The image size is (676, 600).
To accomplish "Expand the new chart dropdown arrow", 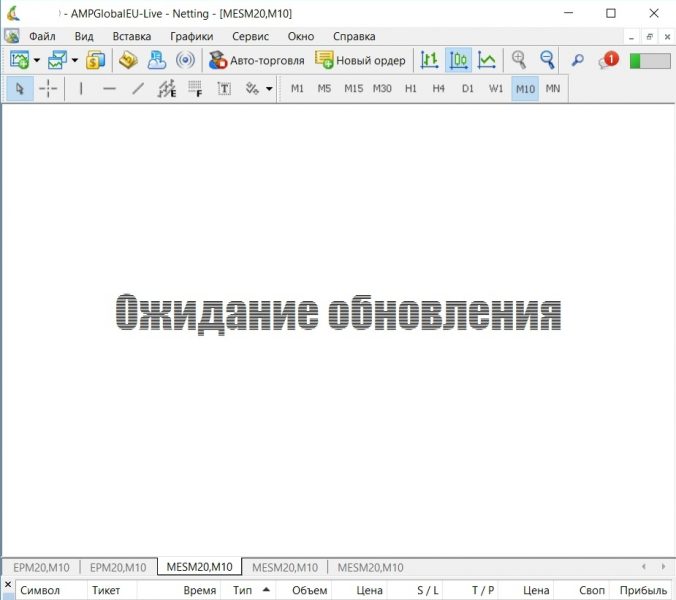I will (x=37, y=61).
